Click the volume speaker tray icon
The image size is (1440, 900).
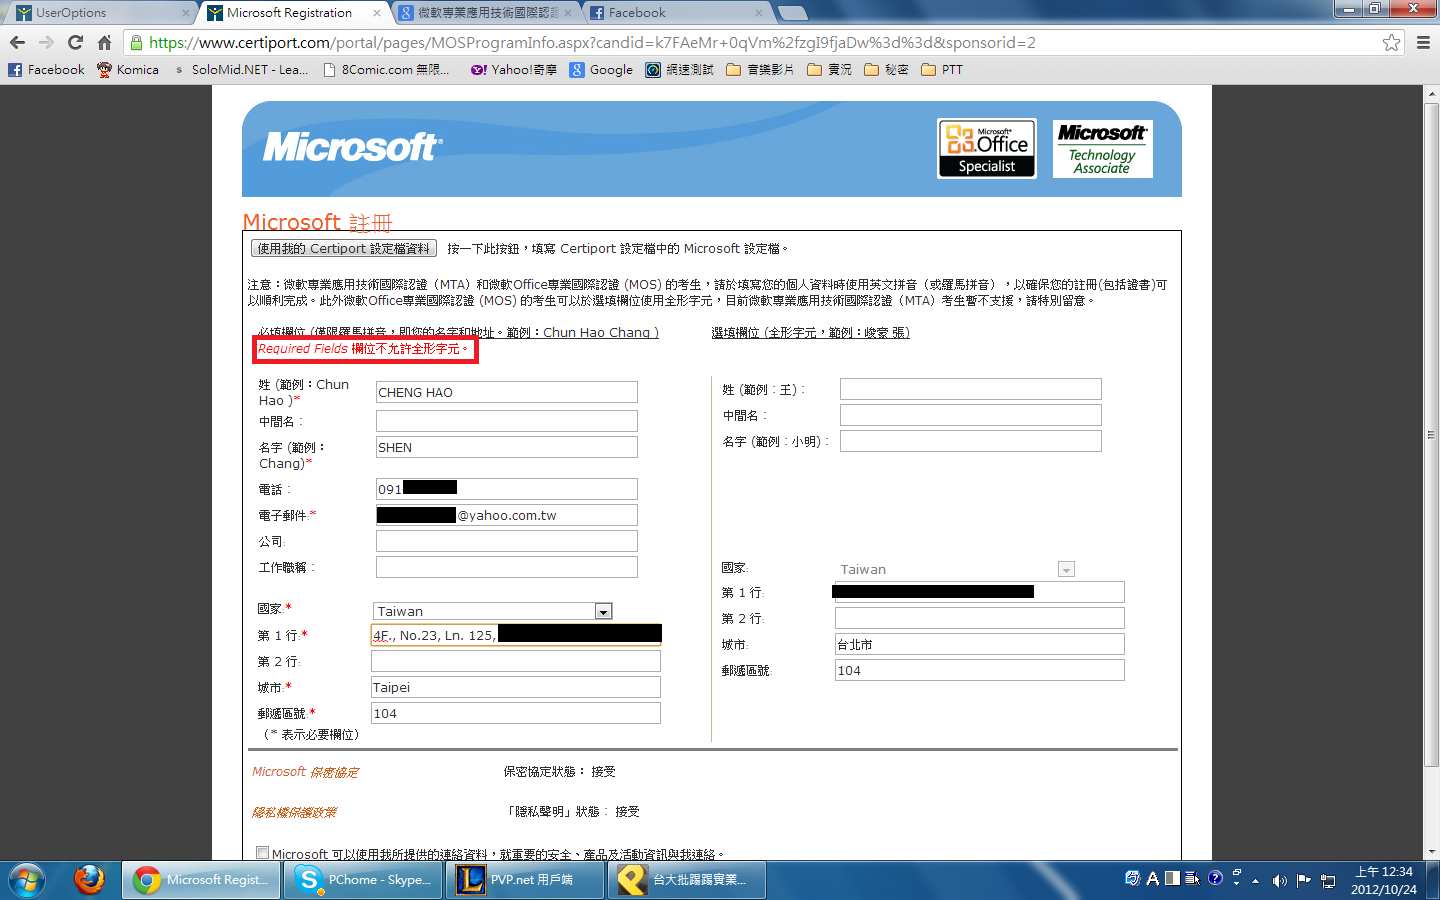1279,880
